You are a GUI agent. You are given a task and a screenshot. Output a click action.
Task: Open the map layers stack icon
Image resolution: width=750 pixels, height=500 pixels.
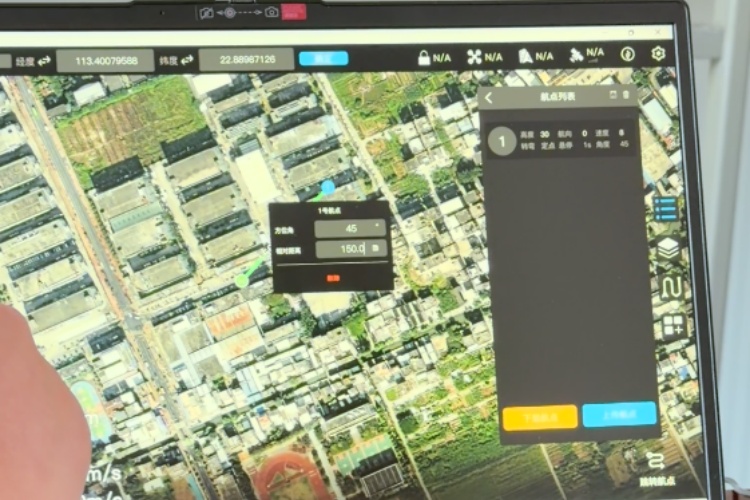coord(668,249)
